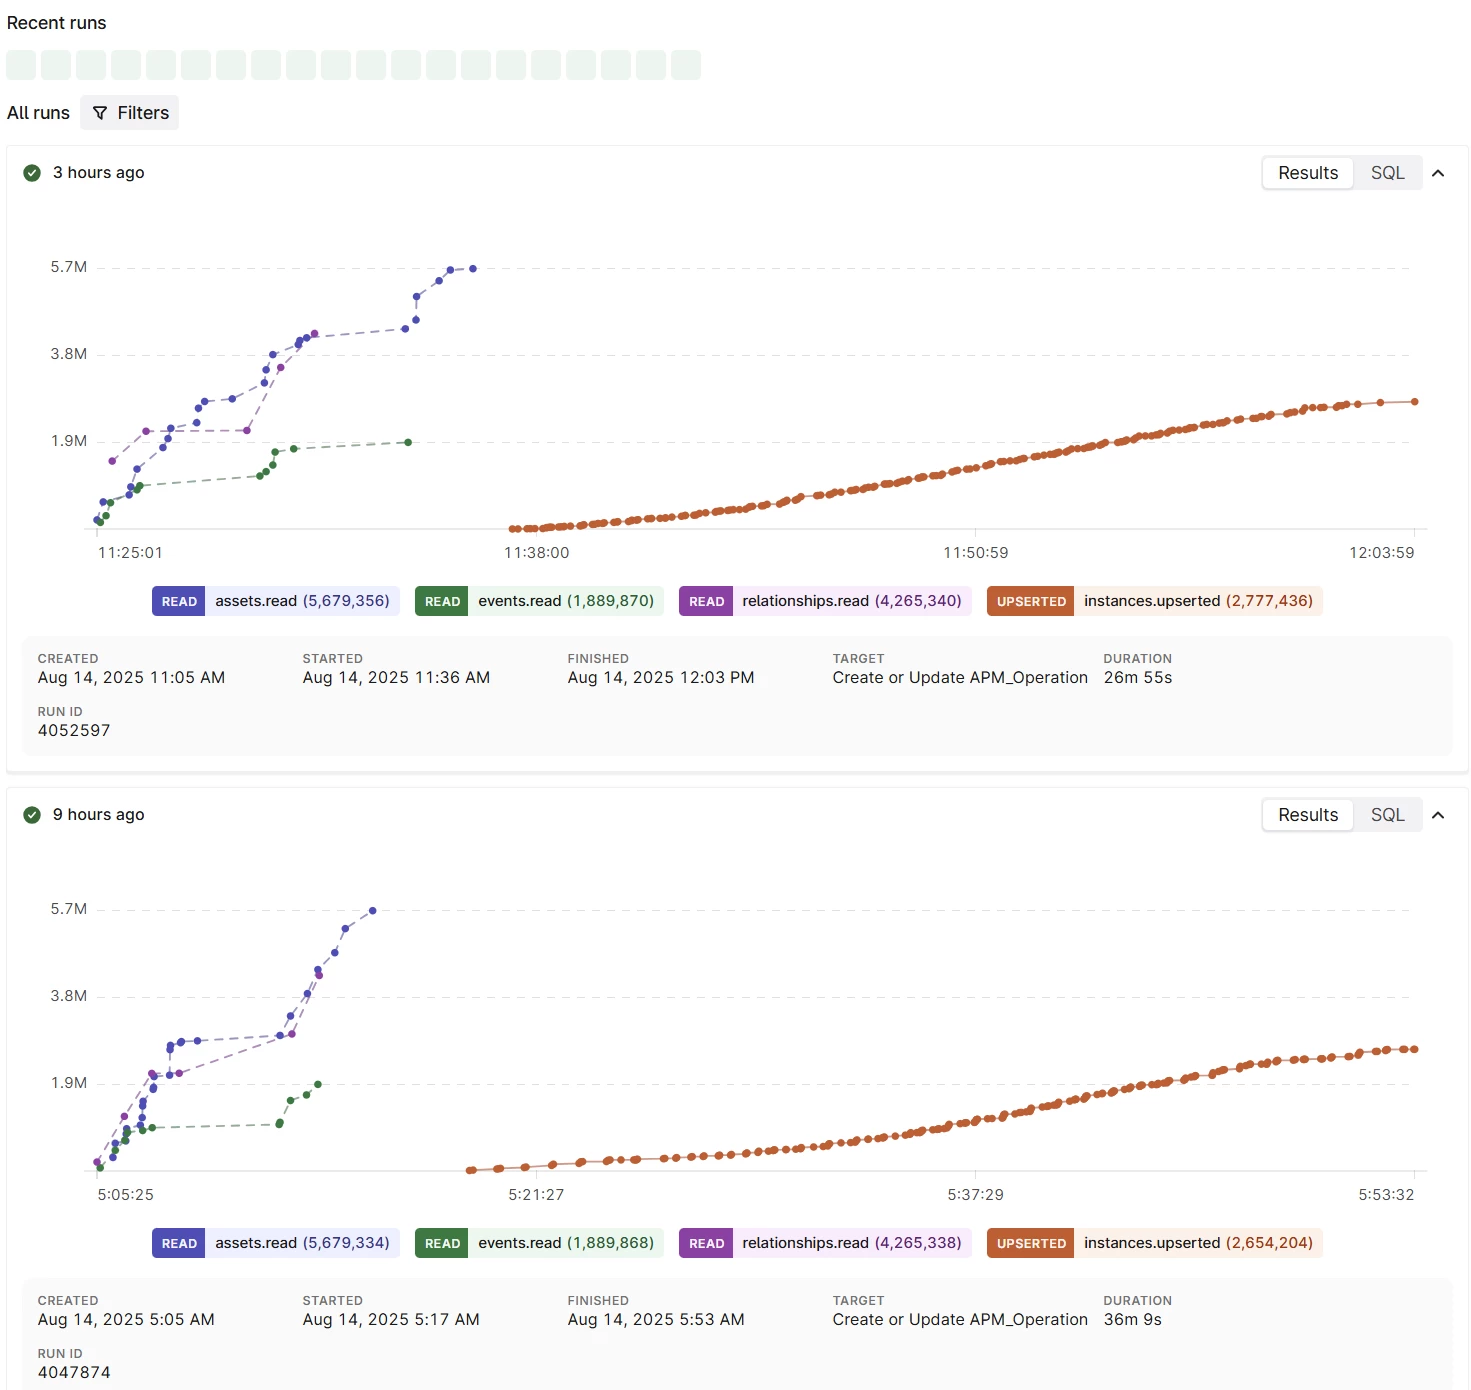Click run ID 4052597
The width and height of the screenshot is (1471, 1390).
74,731
